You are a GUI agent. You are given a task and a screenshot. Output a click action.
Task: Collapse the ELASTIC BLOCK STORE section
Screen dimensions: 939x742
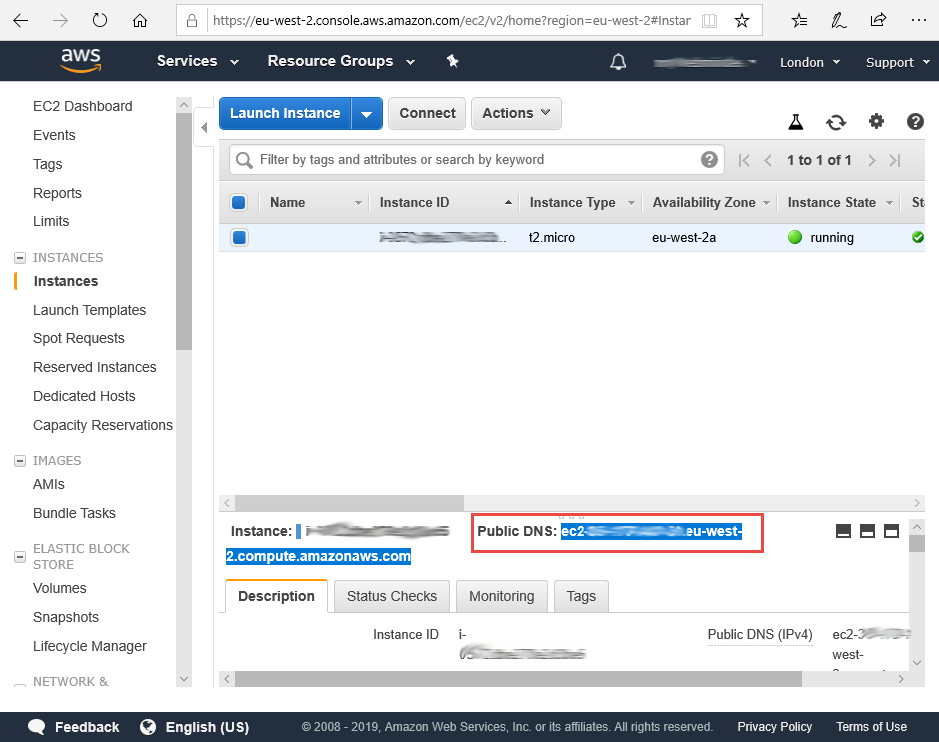click(x=20, y=557)
